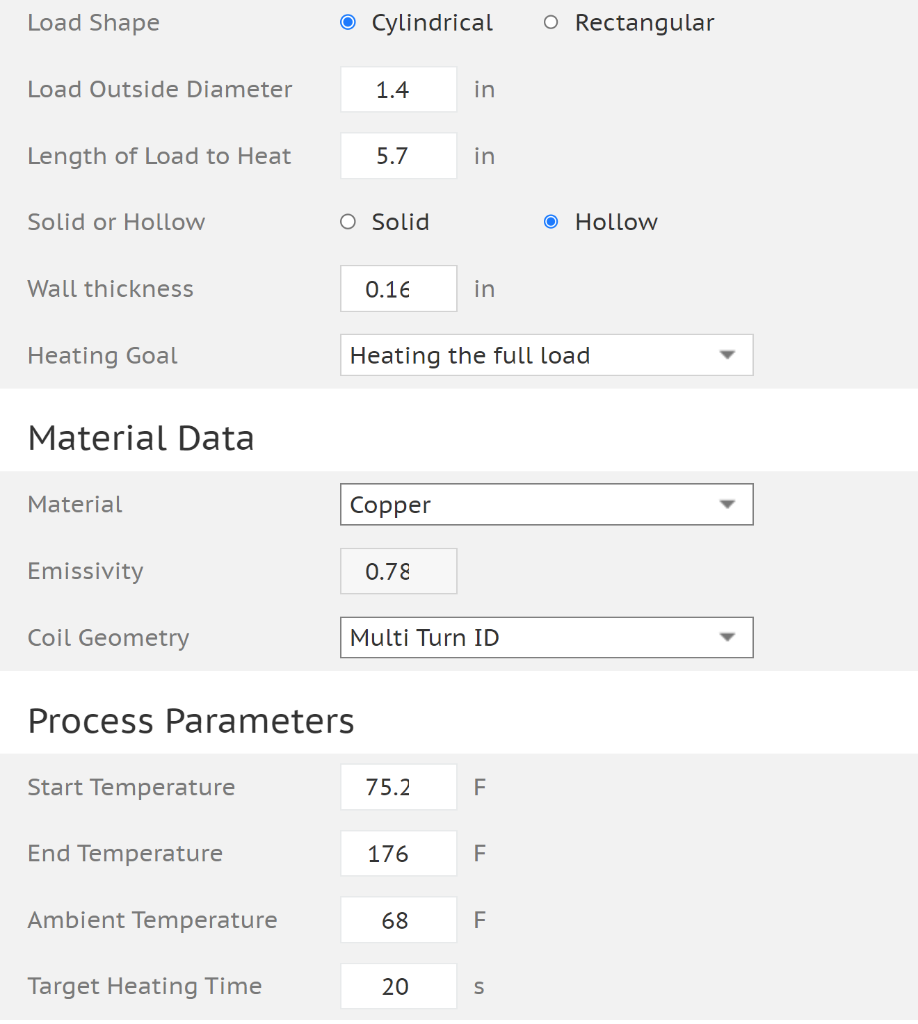Focus the Target Heating Time field
The height and width of the screenshot is (1024, 918).
(398, 987)
